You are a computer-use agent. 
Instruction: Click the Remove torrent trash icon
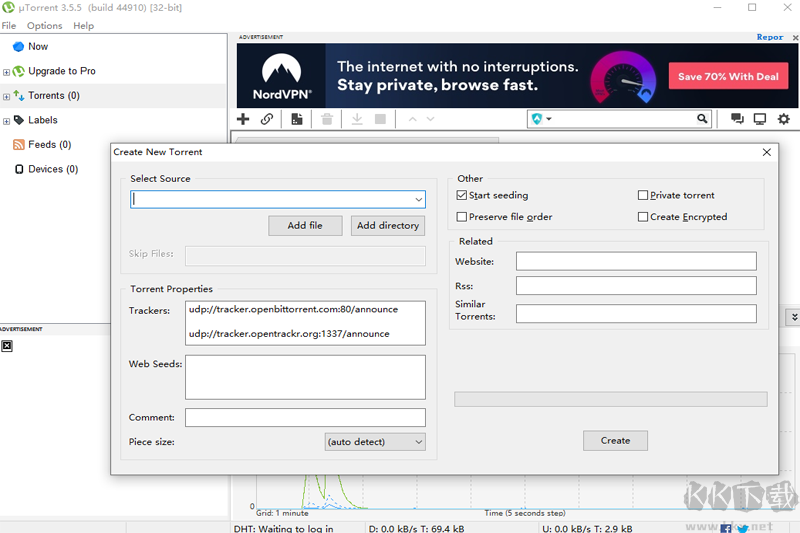(327, 119)
